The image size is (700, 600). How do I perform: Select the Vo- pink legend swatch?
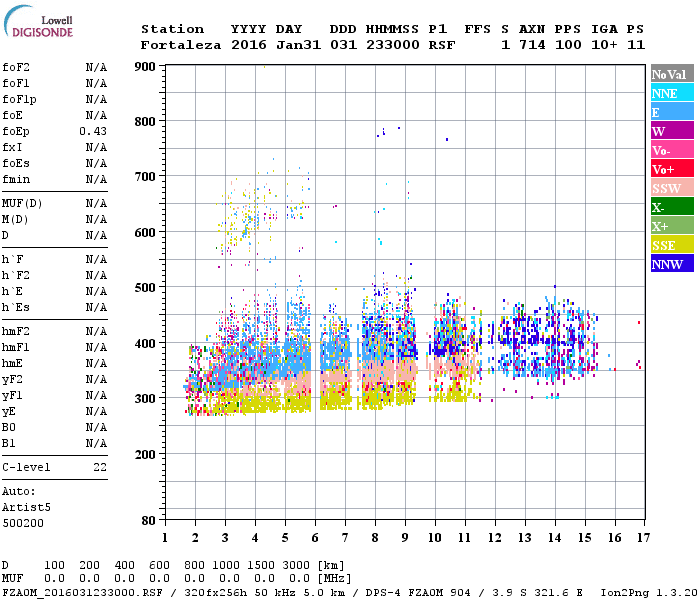[672, 150]
